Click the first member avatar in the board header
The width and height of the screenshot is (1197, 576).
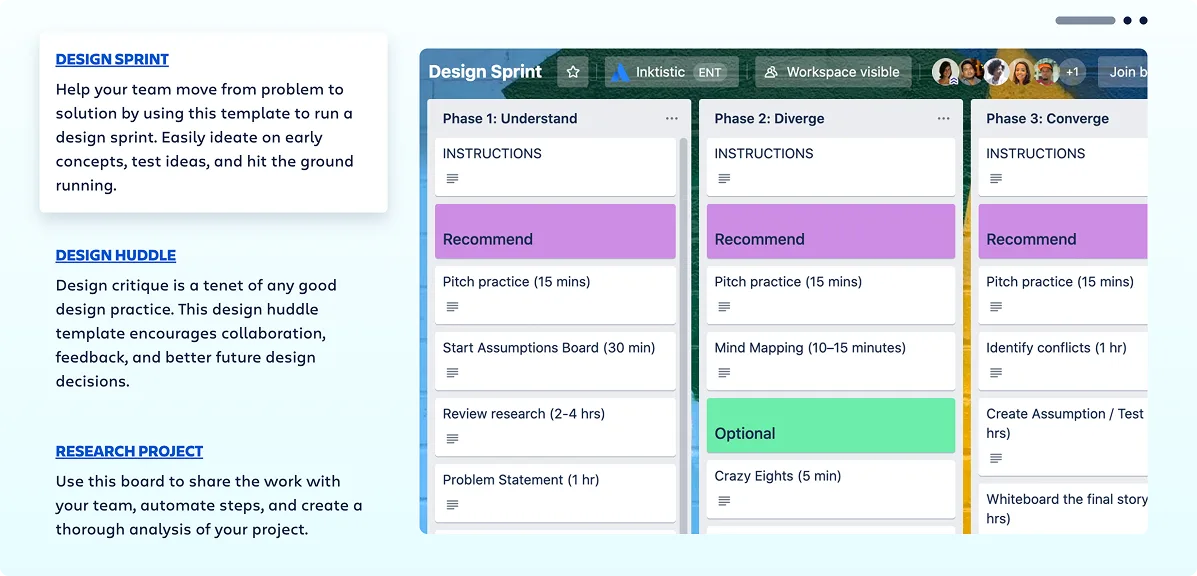click(x=944, y=71)
